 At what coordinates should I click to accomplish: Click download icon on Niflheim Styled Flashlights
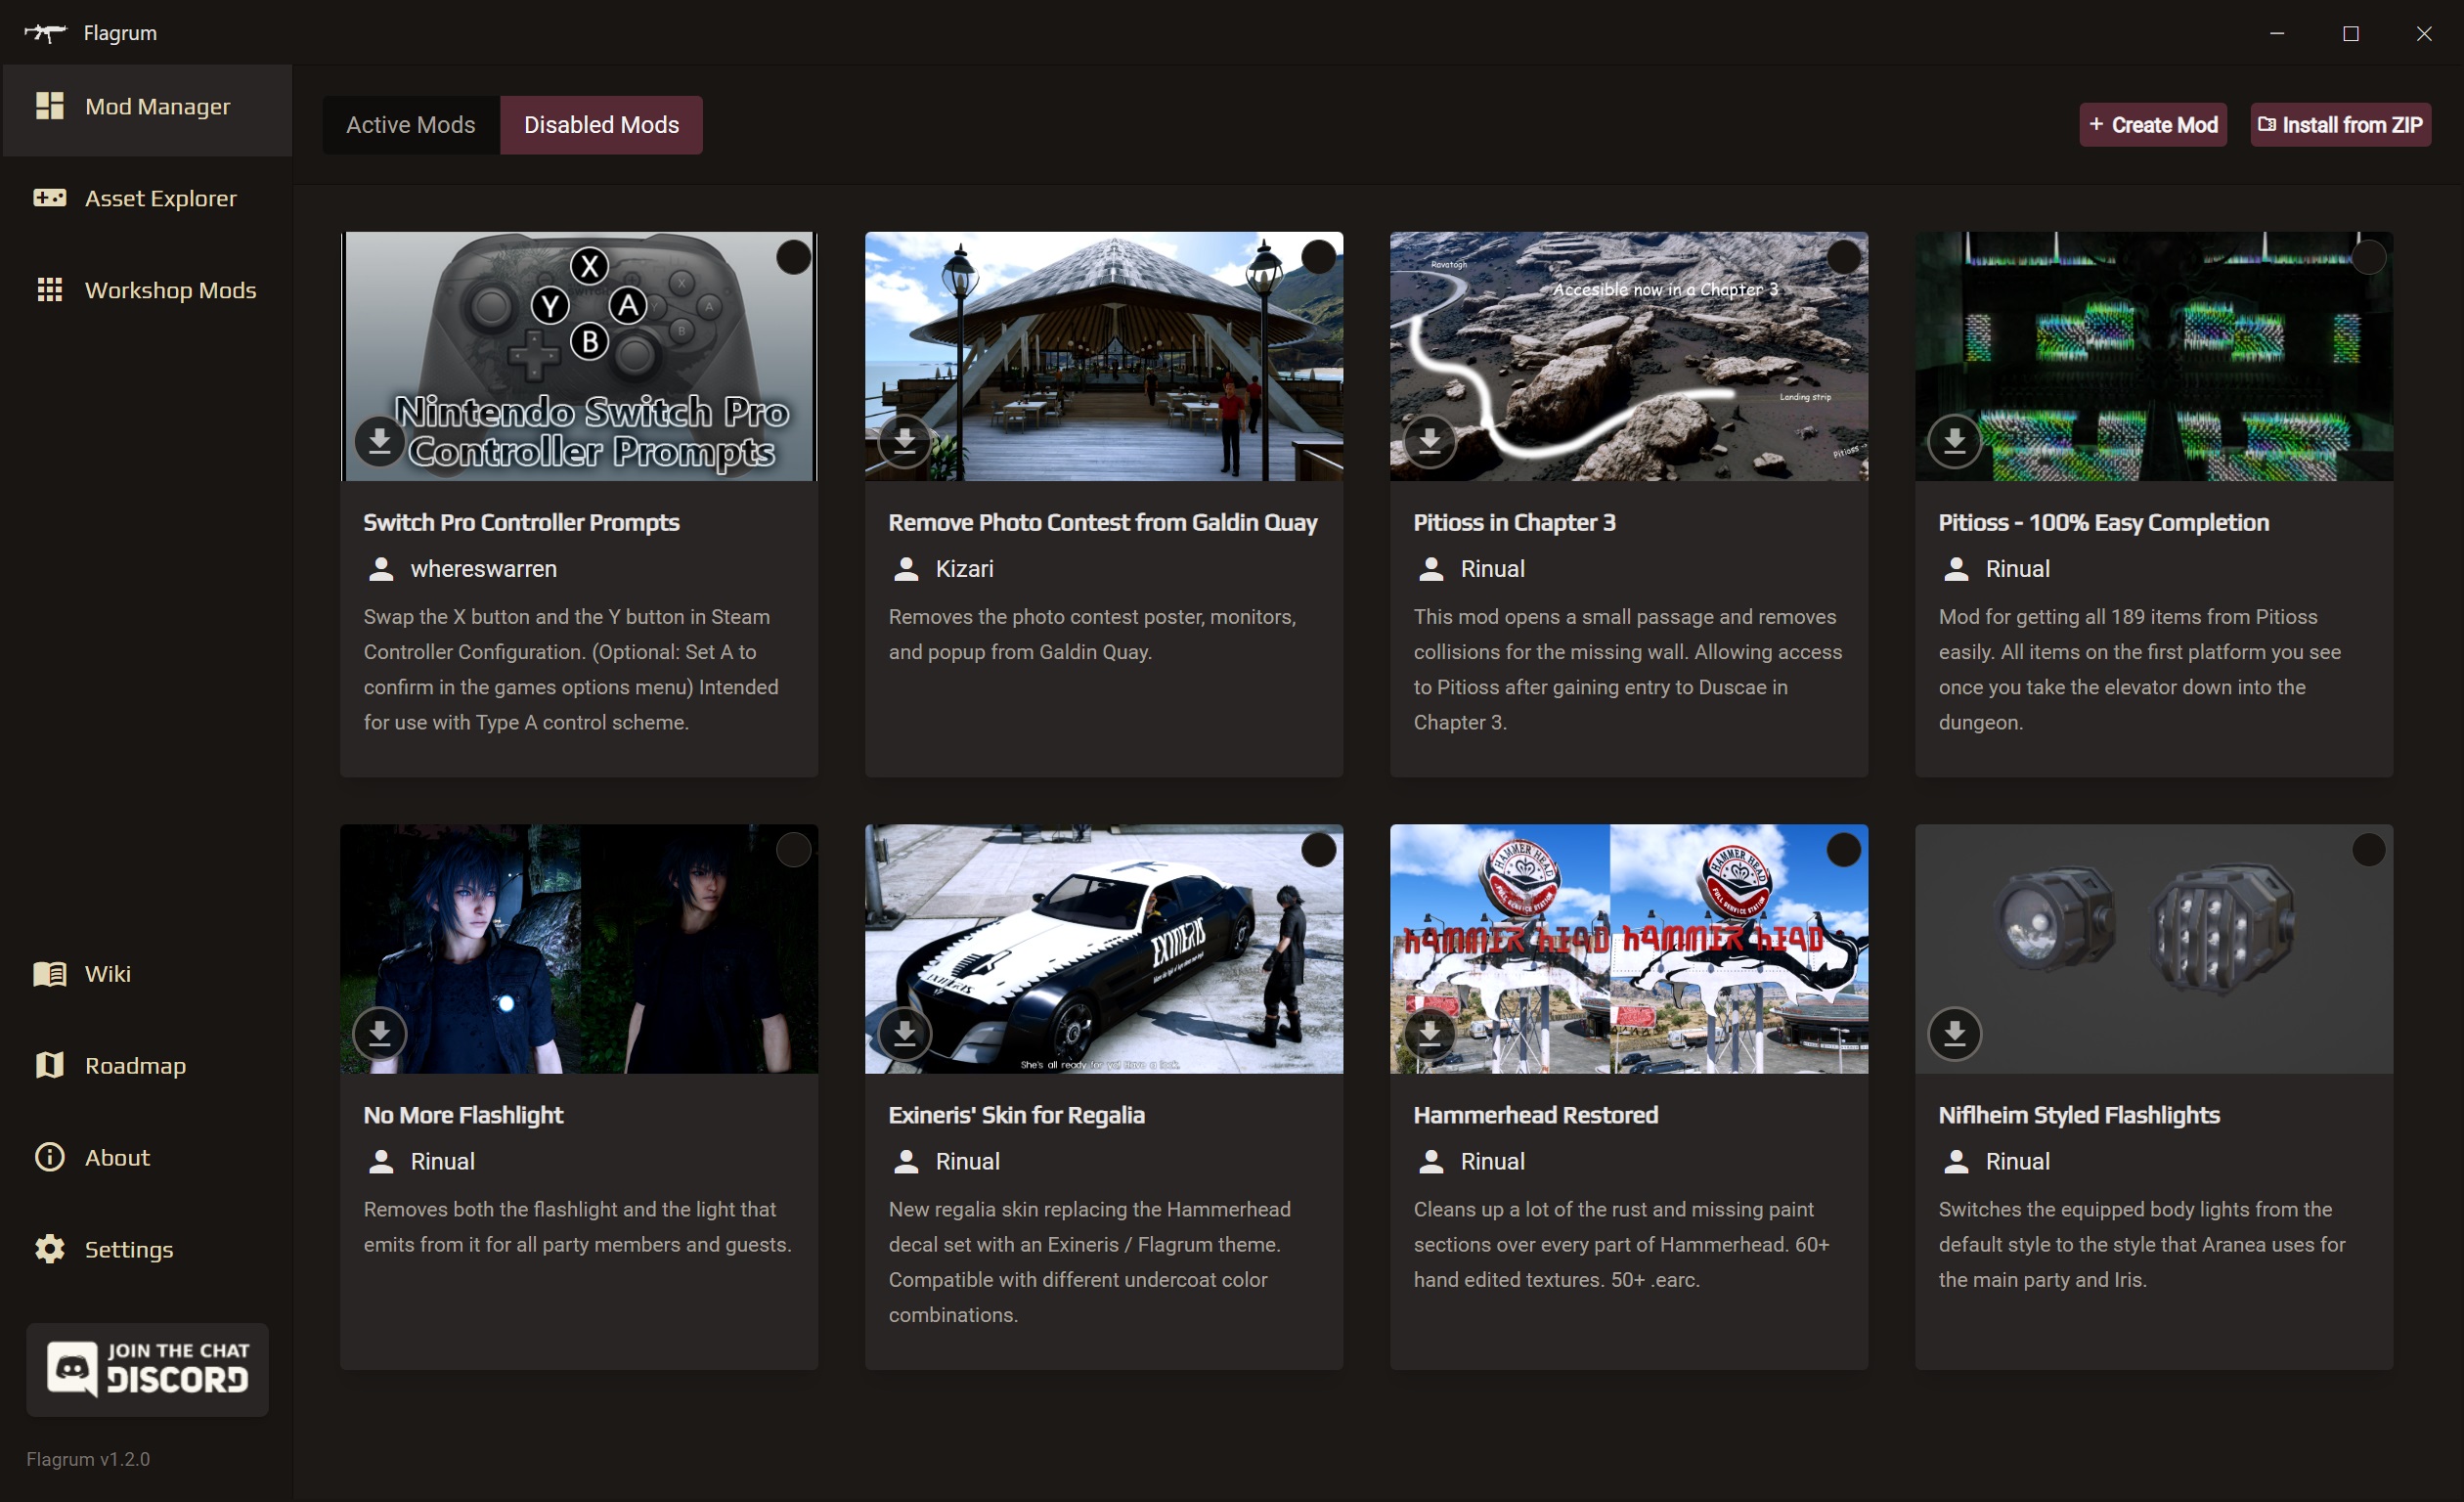1954,1033
